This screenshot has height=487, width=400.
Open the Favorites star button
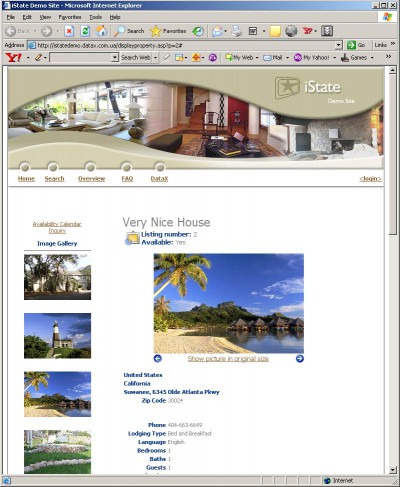168,31
